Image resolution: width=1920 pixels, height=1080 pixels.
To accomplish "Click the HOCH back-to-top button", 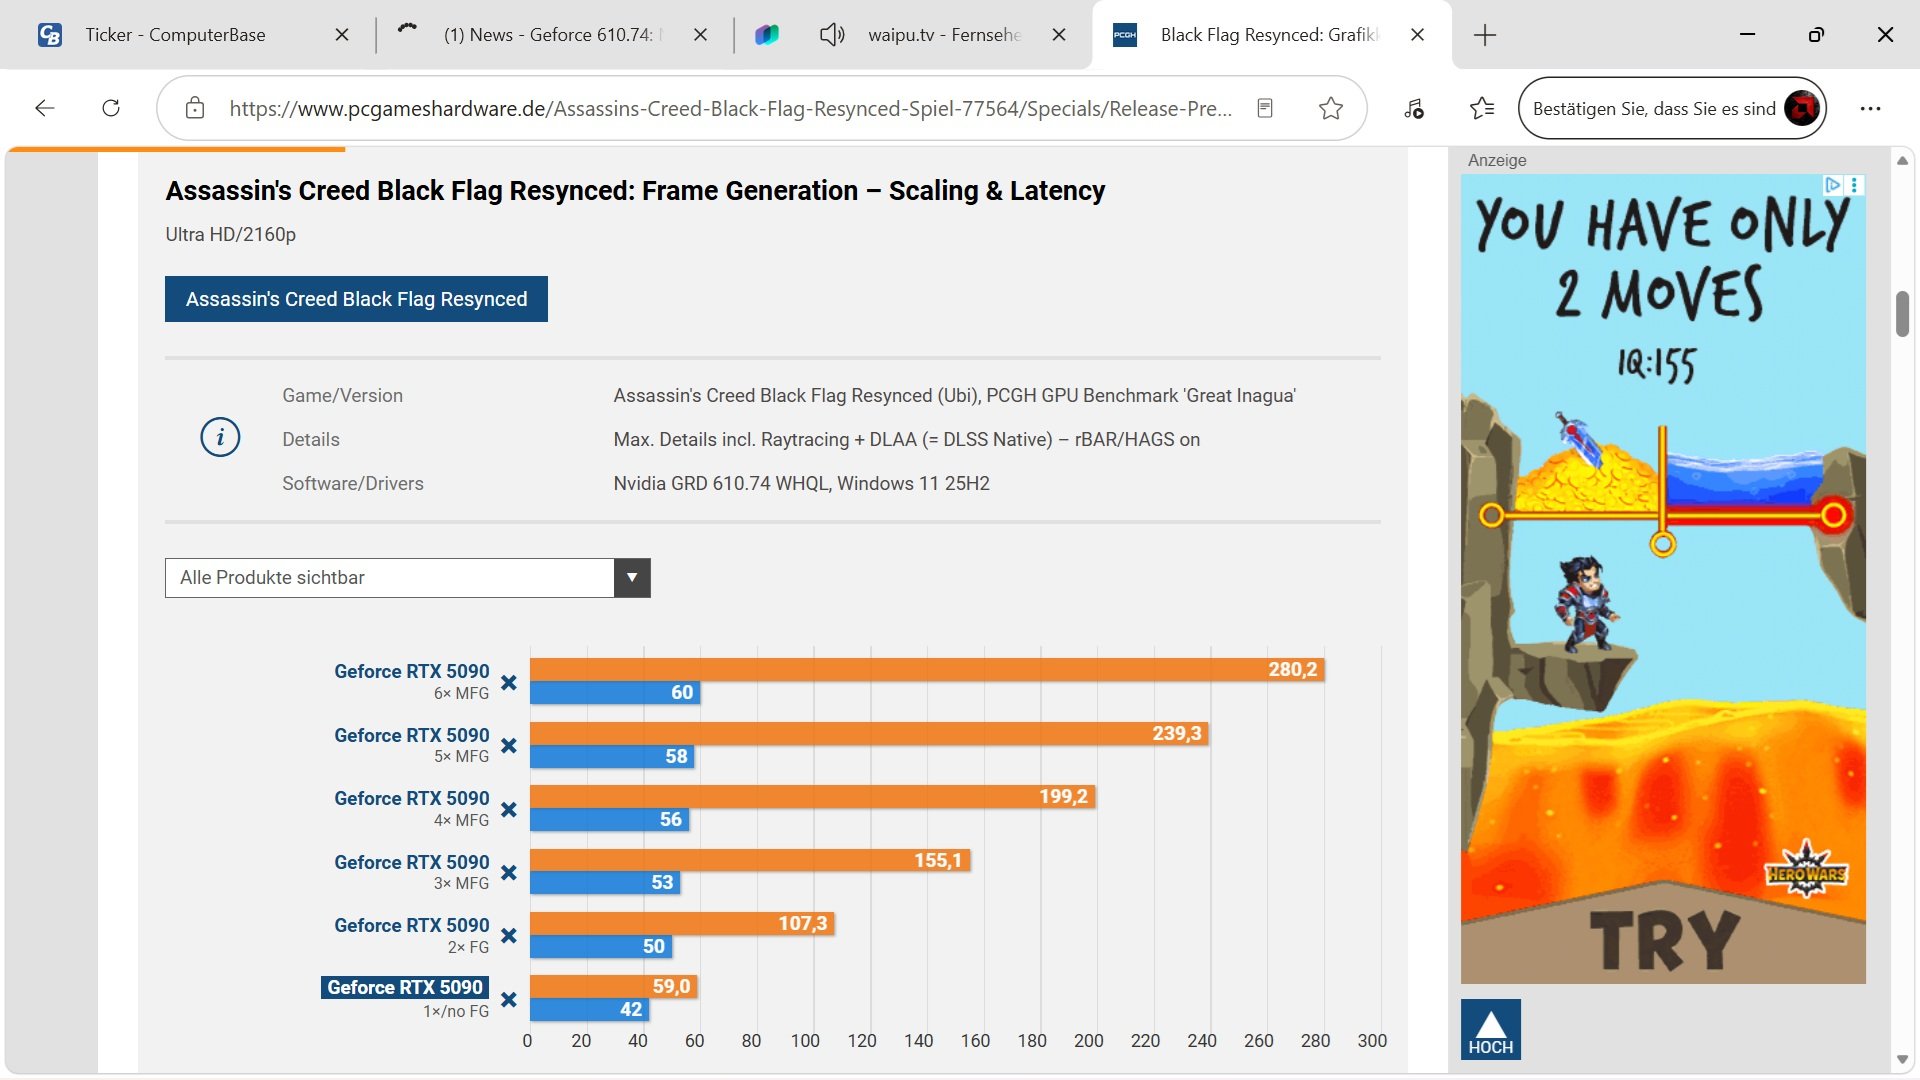I will (x=1490, y=1029).
